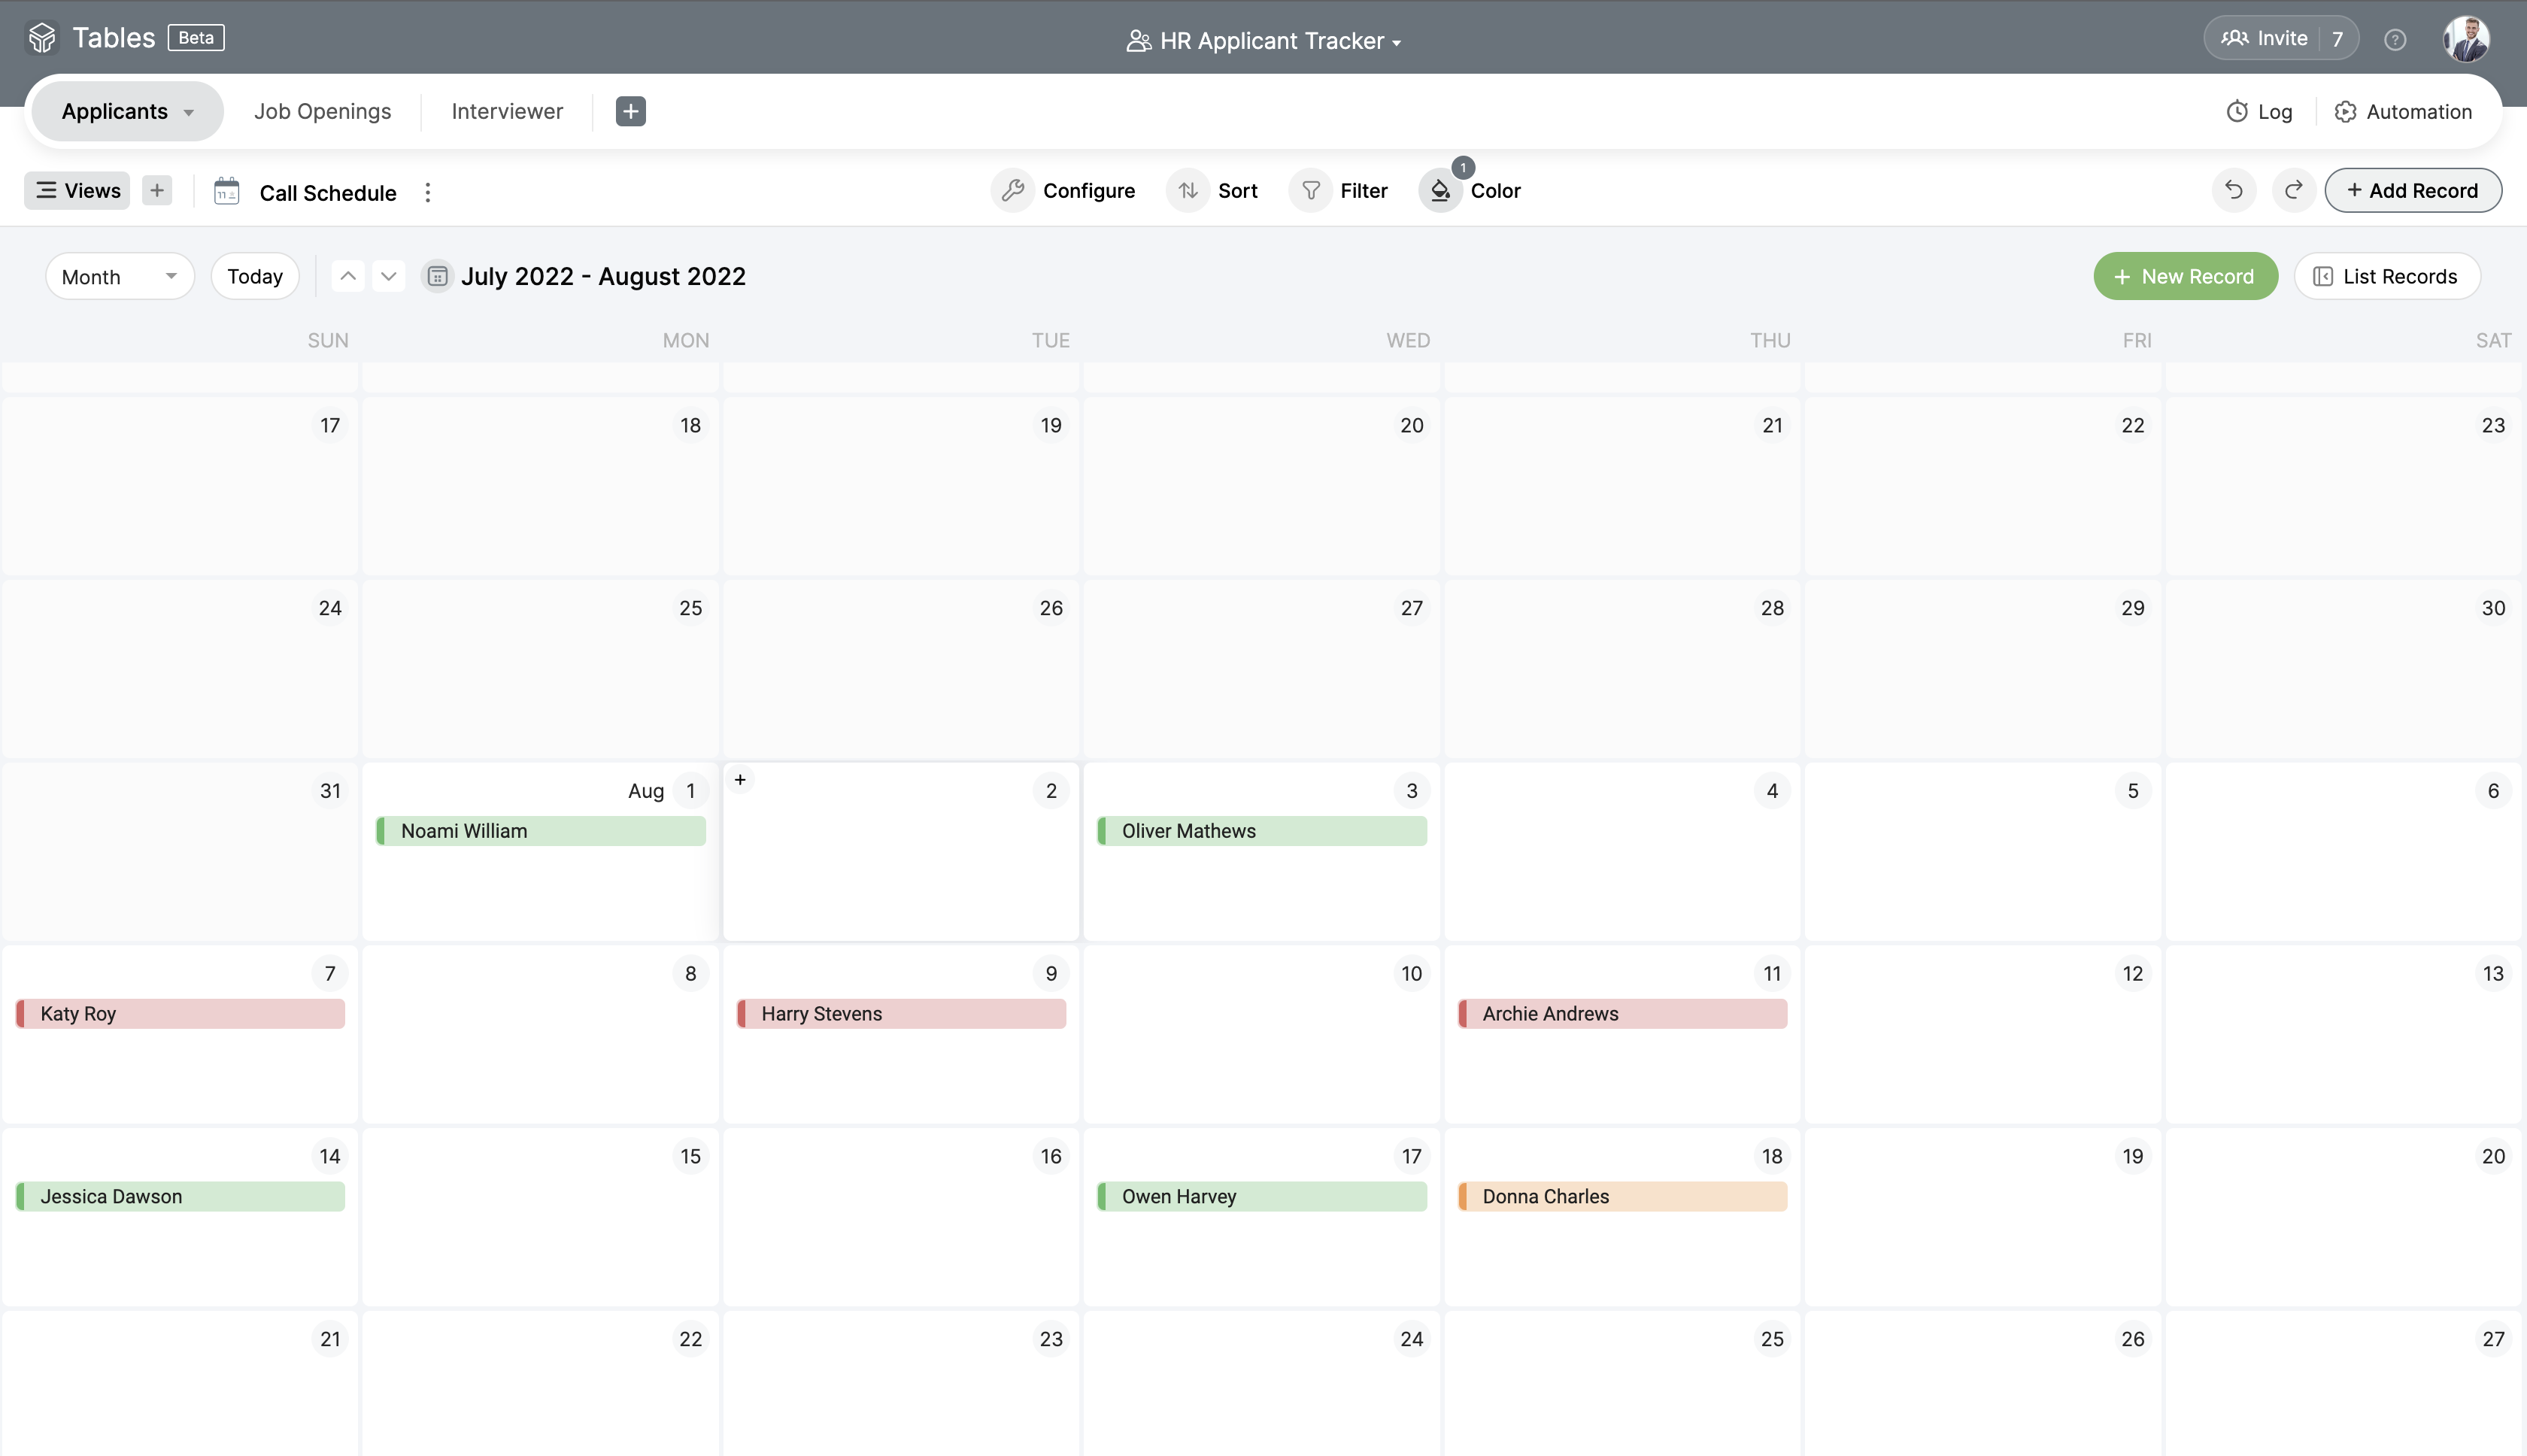Viewport: 2527px width, 1456px height.
Task: Click the Oliver Mathews calendar event
Action: (1262, 831)
